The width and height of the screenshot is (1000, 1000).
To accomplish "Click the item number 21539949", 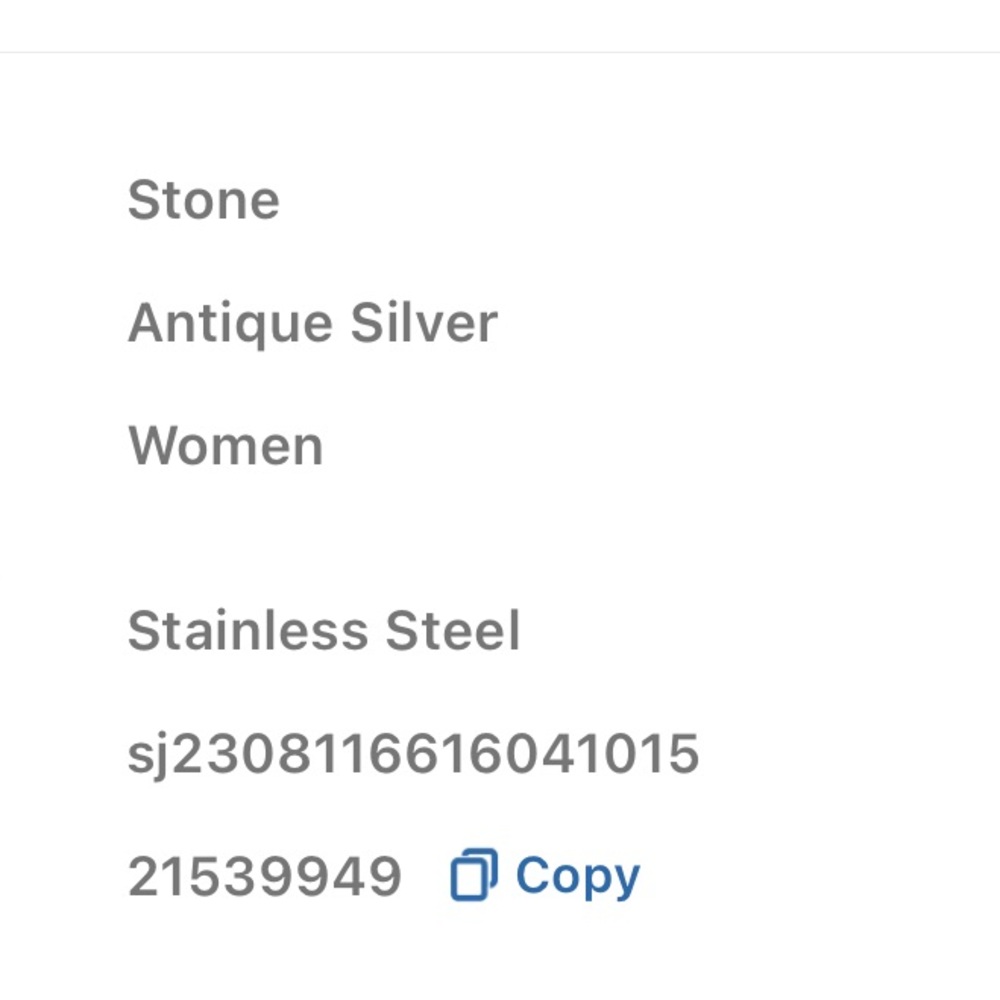I will pos(265,877).
